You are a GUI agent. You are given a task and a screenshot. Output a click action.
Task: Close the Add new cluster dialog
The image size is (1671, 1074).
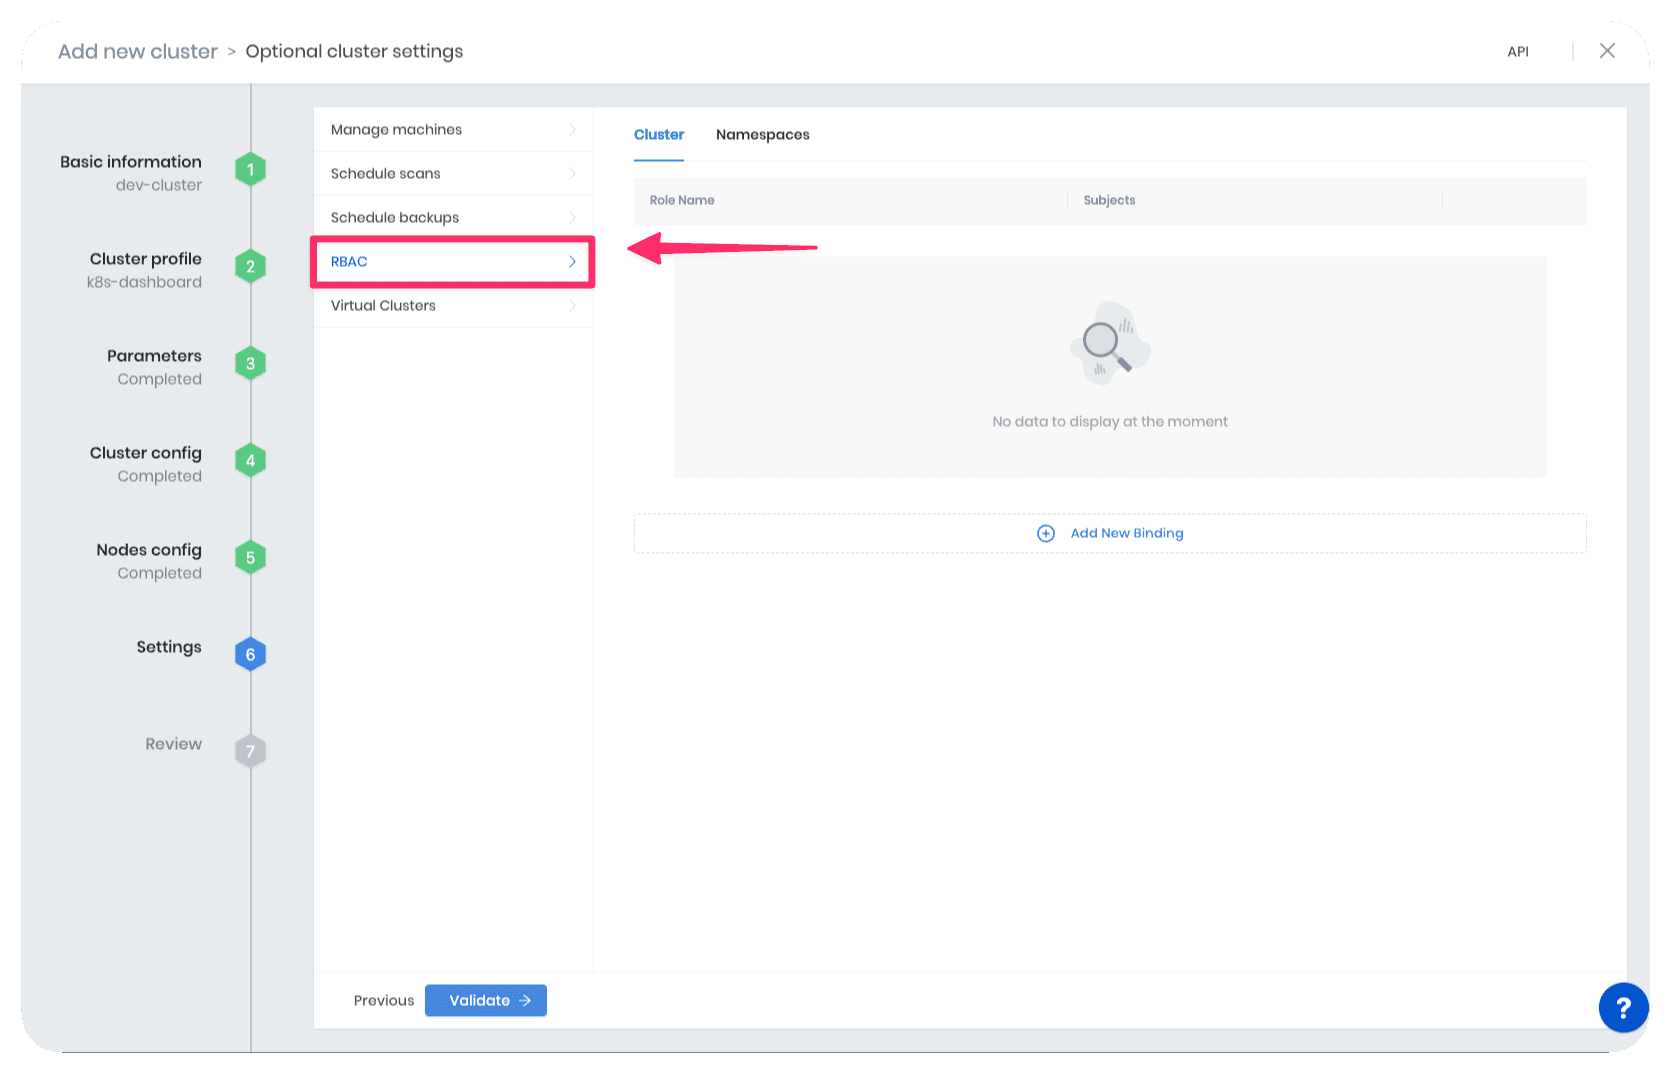(x=1607, y=51)
